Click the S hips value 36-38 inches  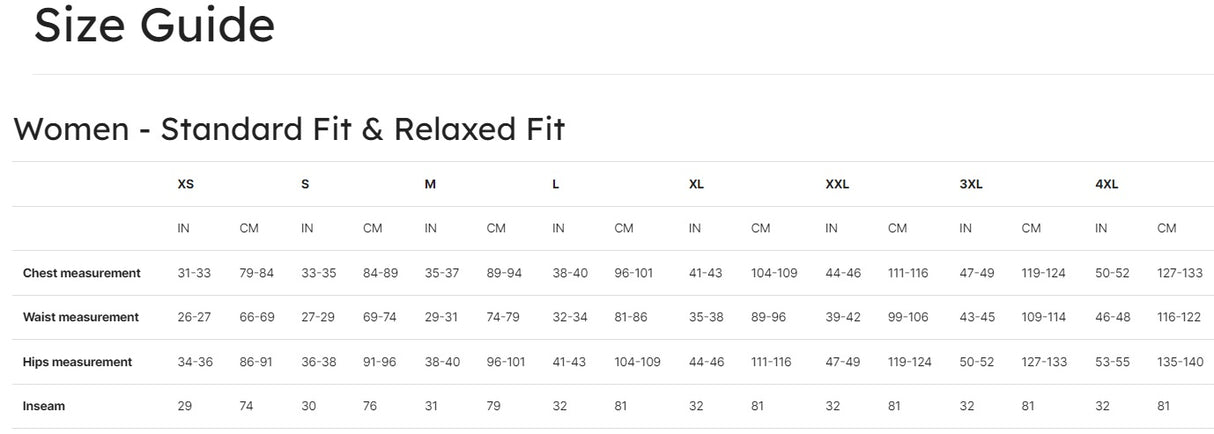(319, 362)
